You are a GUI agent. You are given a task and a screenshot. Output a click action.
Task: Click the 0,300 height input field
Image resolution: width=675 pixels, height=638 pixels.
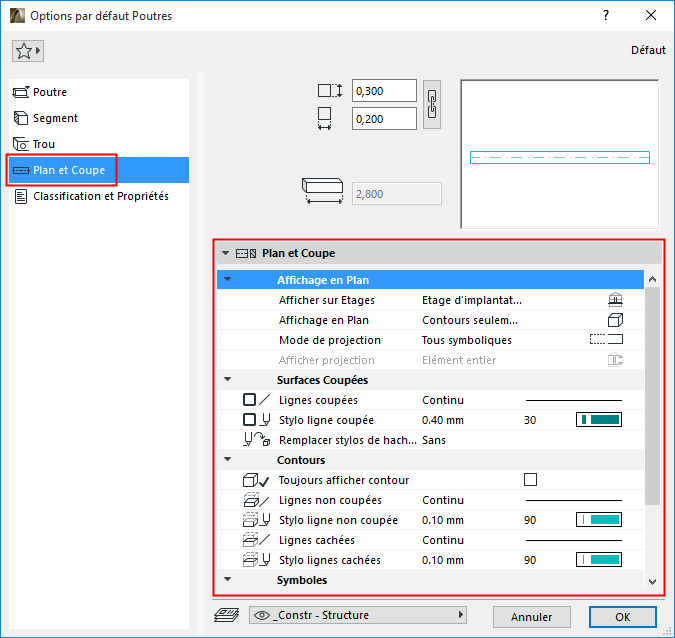384,91
